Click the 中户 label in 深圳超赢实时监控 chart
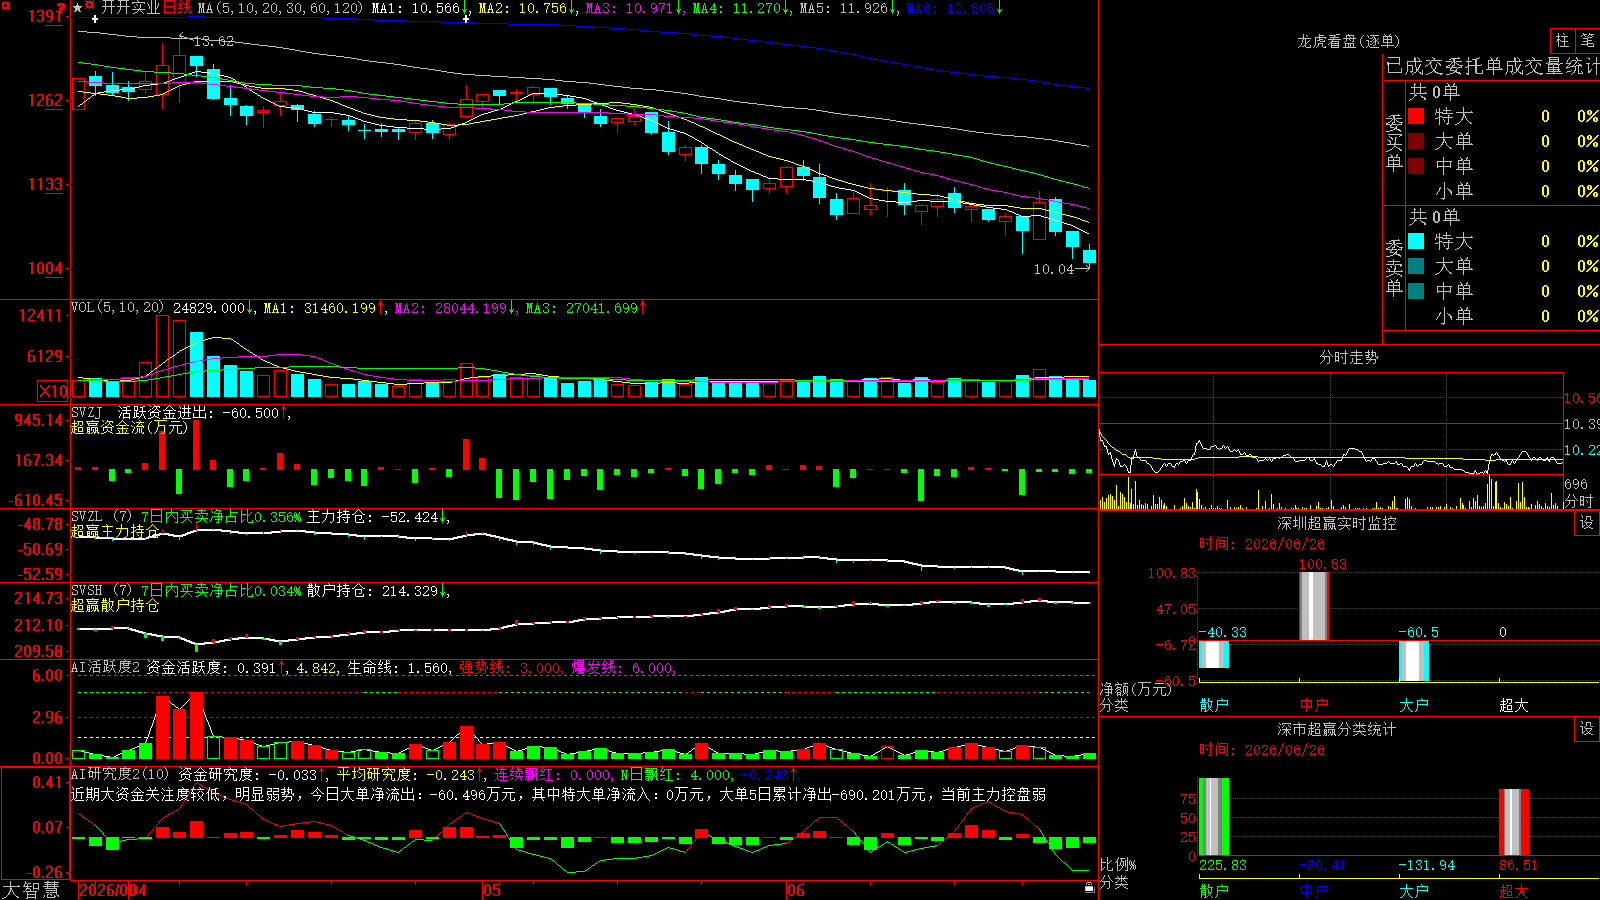Viewport: 1600px width, 900px height. pyautogui.click(x=1314, y=705)
